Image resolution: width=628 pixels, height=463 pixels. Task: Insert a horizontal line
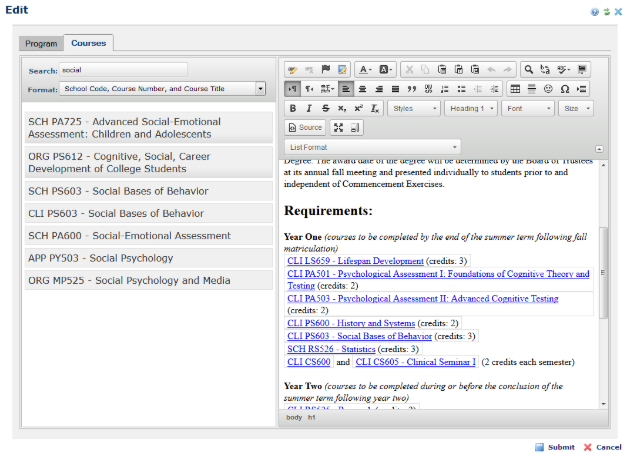click(x=532, y=89)
